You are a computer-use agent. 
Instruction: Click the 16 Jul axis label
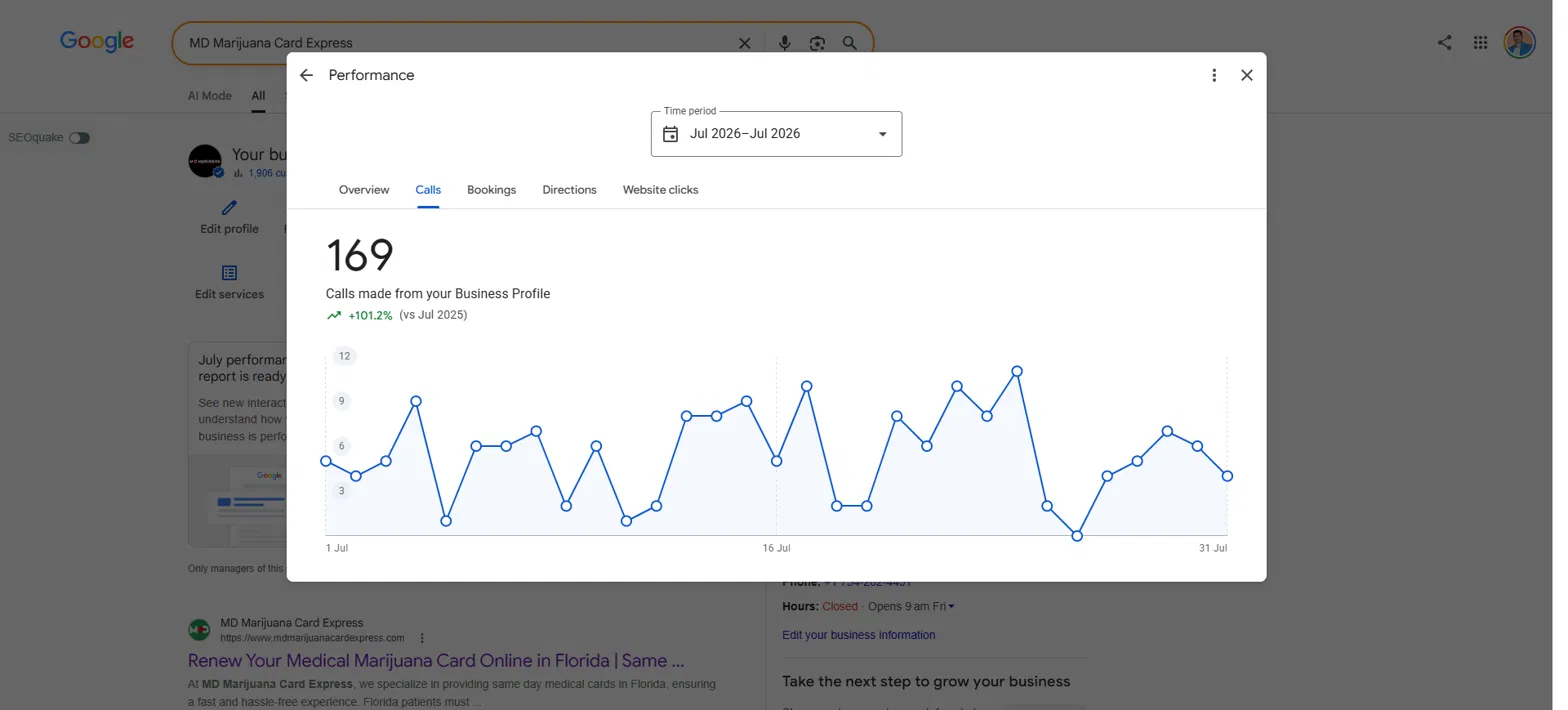(776, 548)
